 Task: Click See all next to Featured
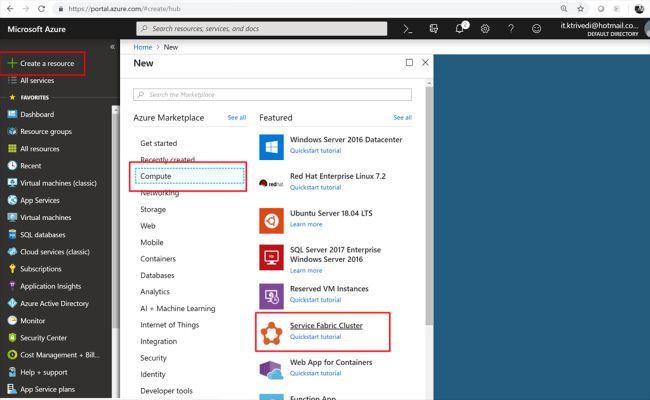pos(403,118)
